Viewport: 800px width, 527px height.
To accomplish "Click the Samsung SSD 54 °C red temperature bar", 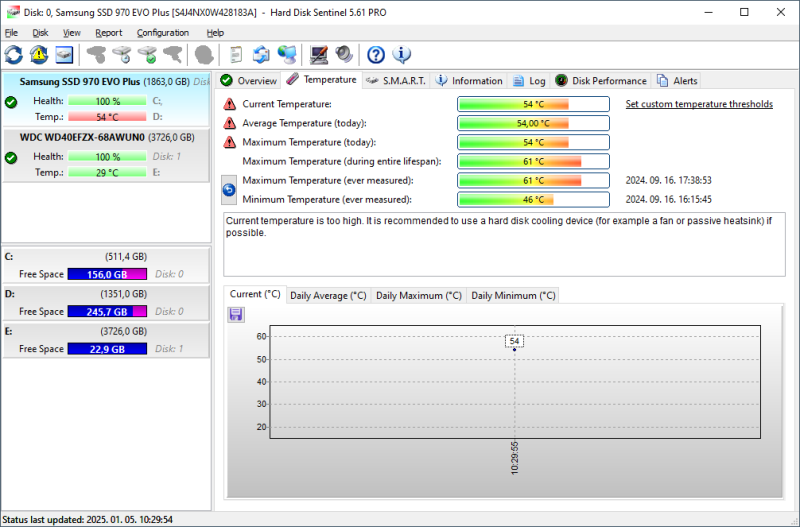I will coord(107,117).
